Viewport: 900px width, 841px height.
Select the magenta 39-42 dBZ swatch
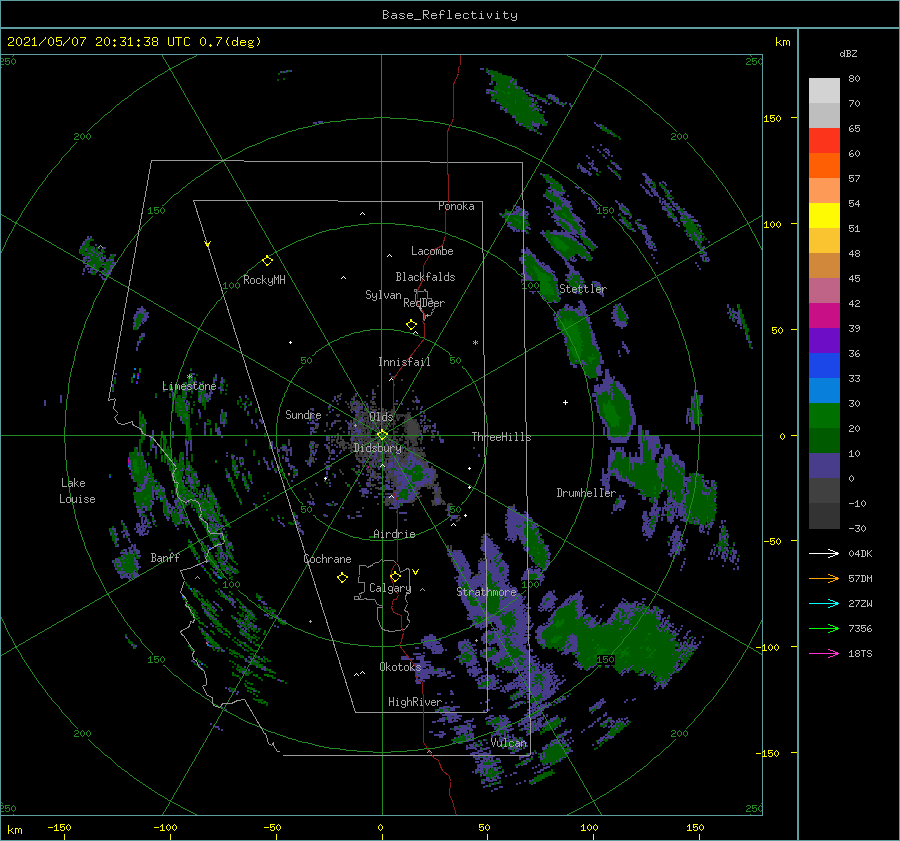[x=824, y=316]
